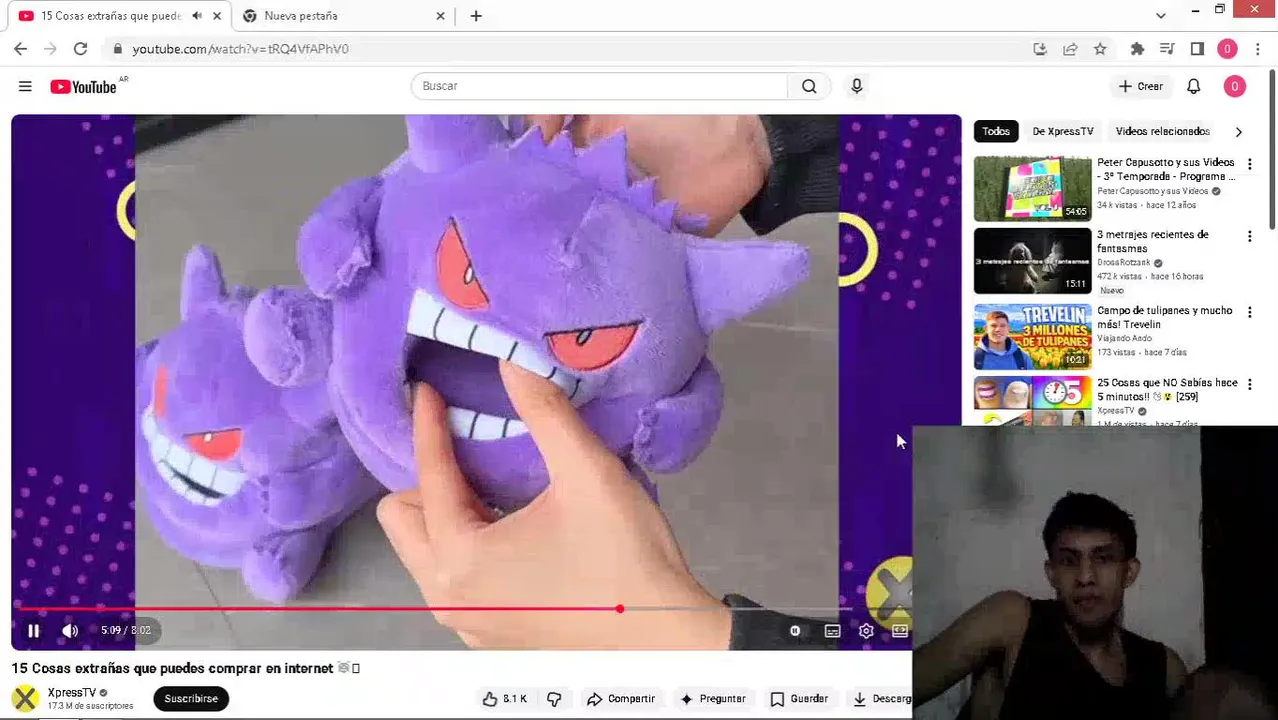Switch to theater mode
The width and height of the screenshot is (1278, 720).
click(x=900, y=631)
